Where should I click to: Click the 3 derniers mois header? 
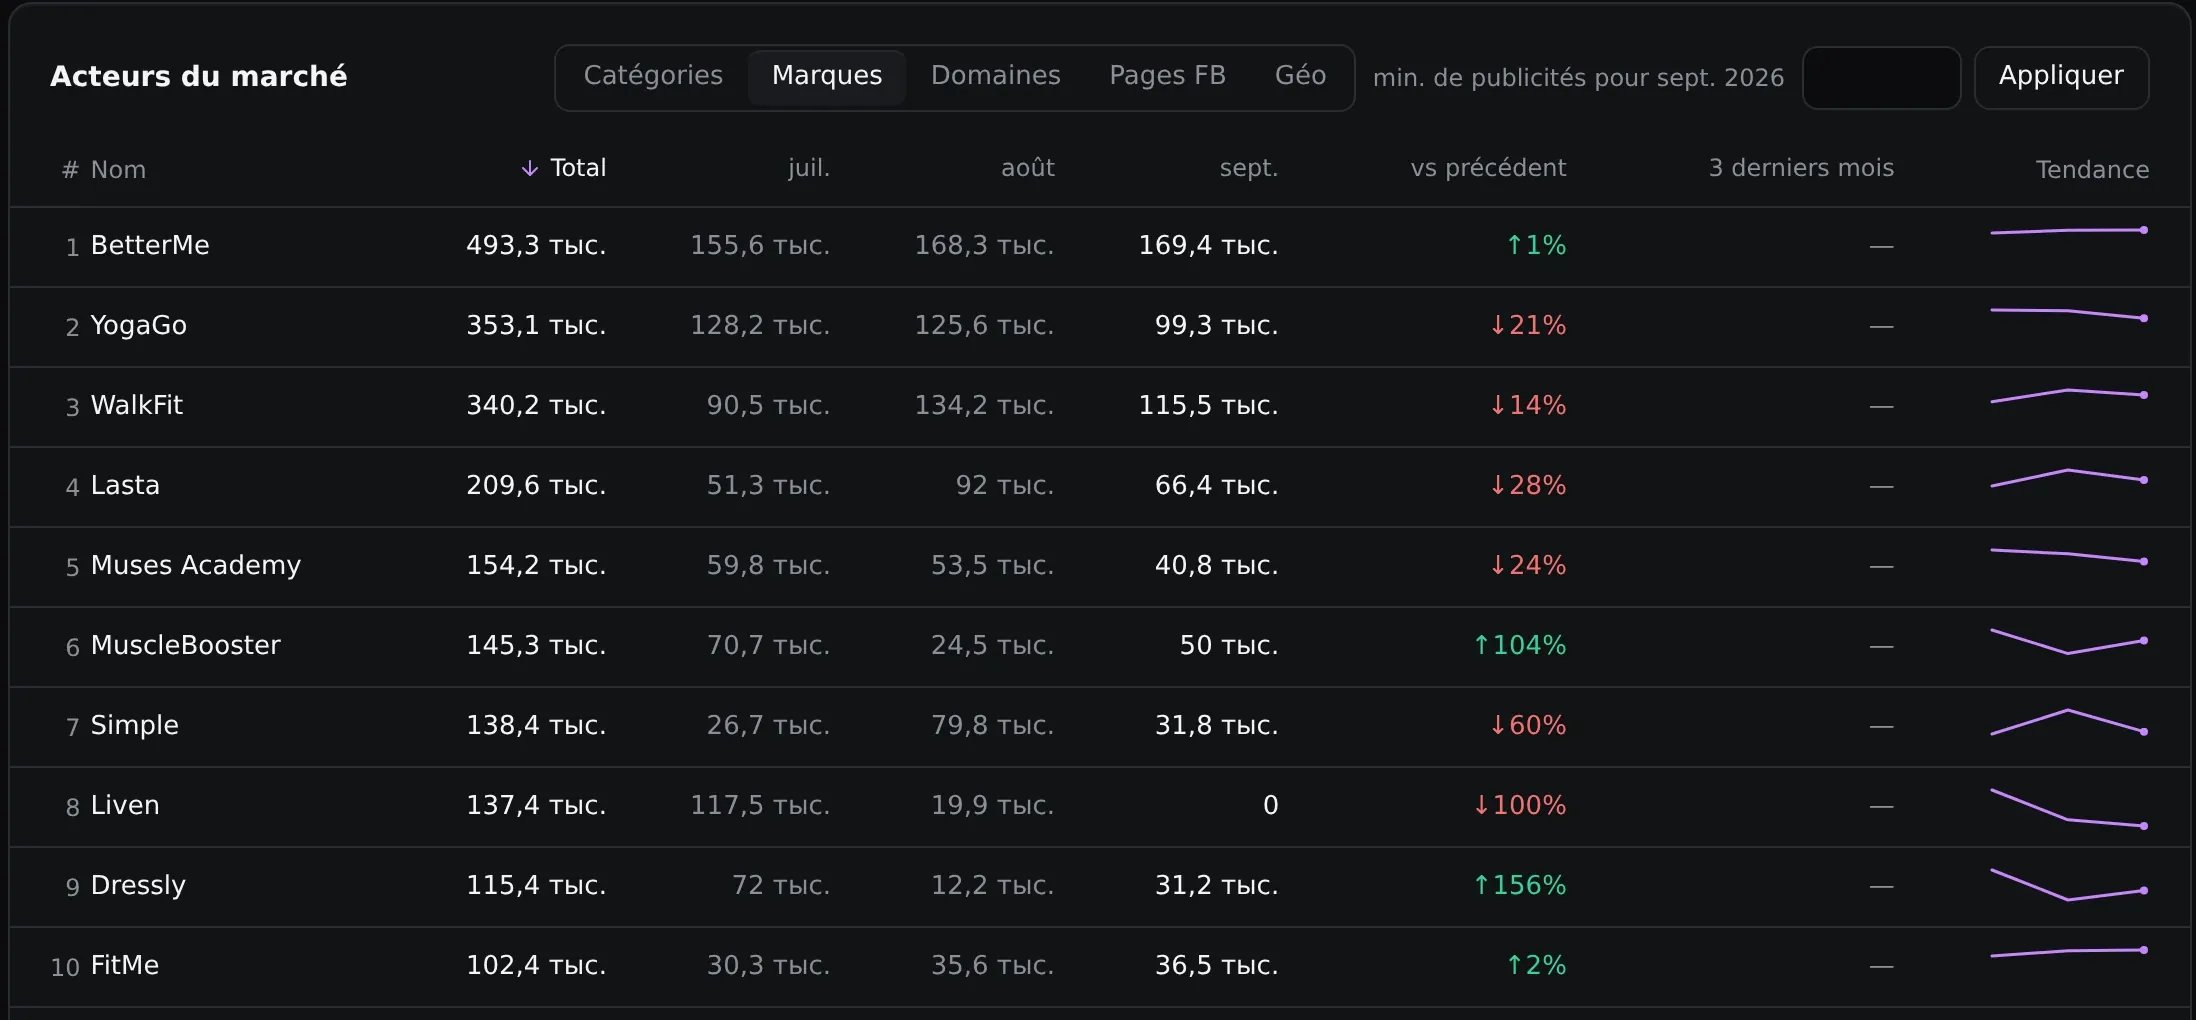[x=1800, y=168]
